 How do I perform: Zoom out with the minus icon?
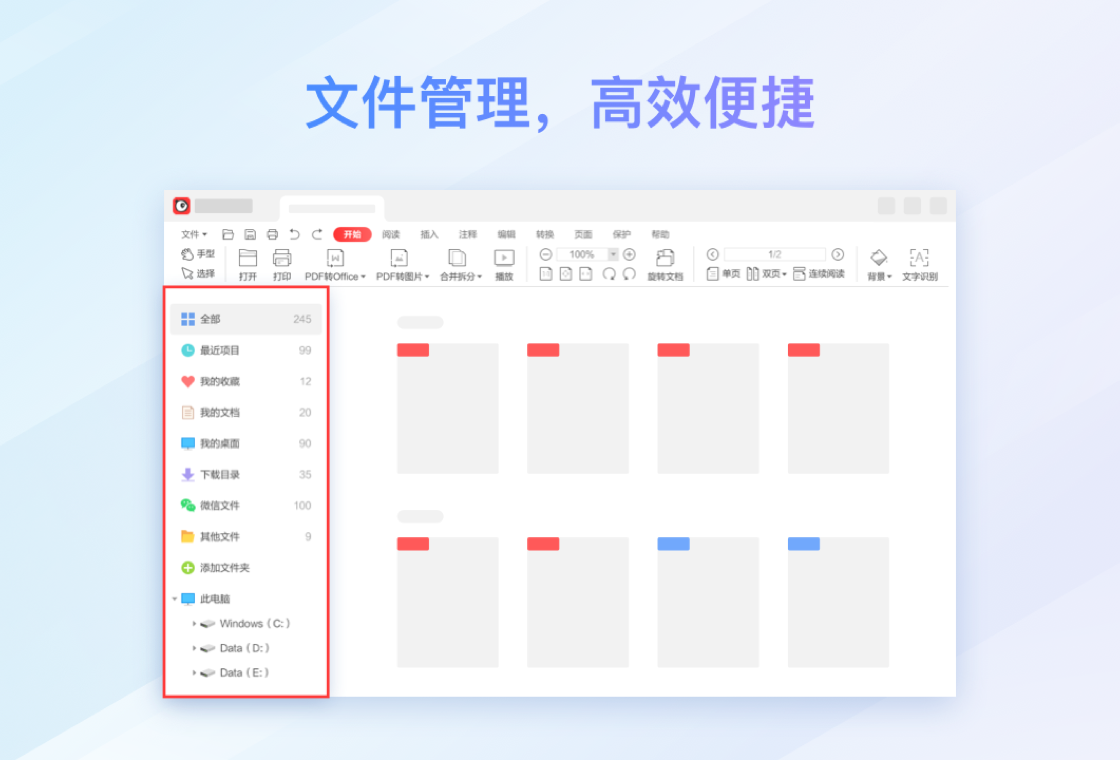click(546, 254)
